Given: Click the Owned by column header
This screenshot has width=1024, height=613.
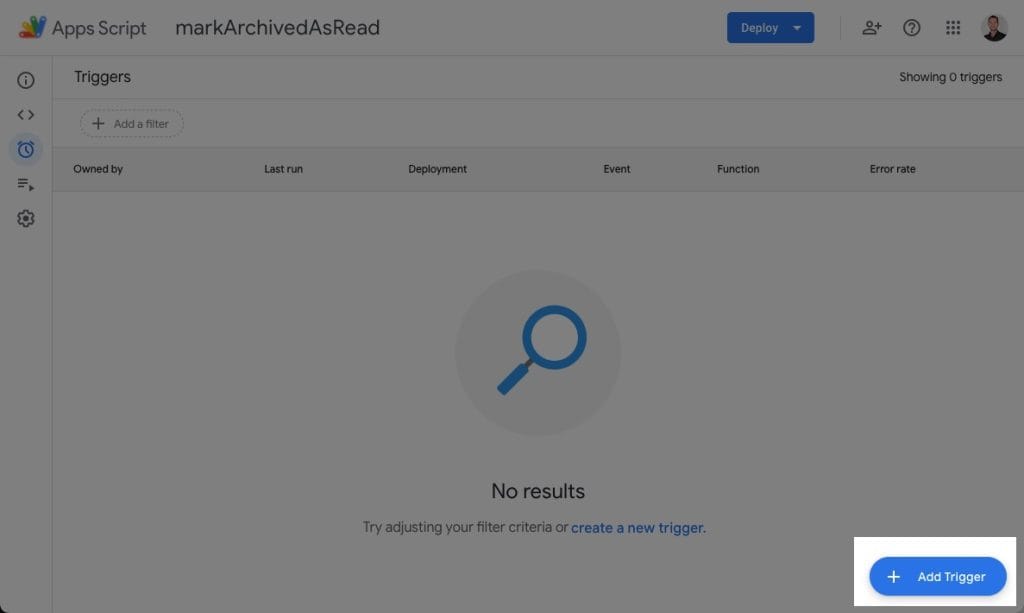Looking at the screenshot, I should tap(98, 169).
